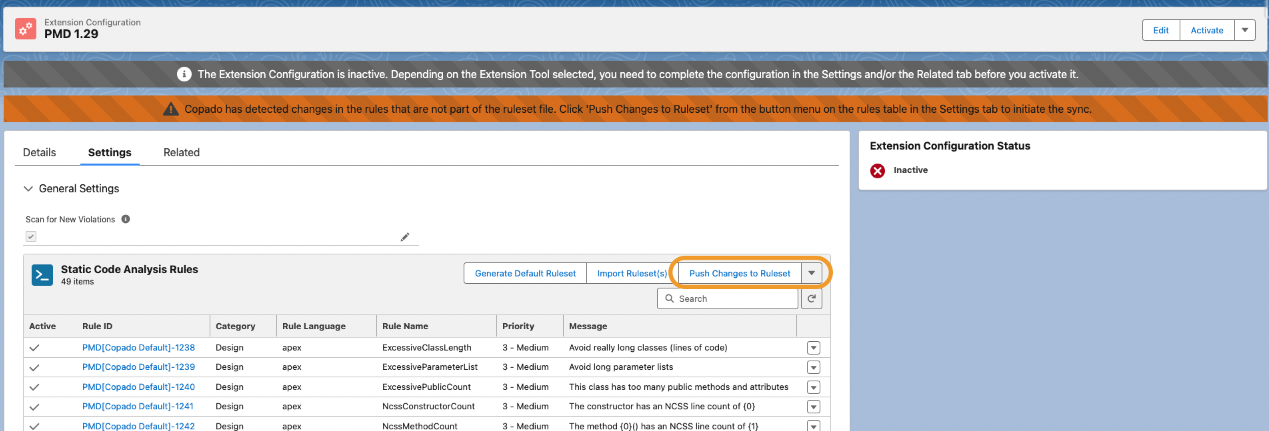Viewport: 1269px width, 431px height.
Task: Switch to the Related tab
Action: point(181,152)
